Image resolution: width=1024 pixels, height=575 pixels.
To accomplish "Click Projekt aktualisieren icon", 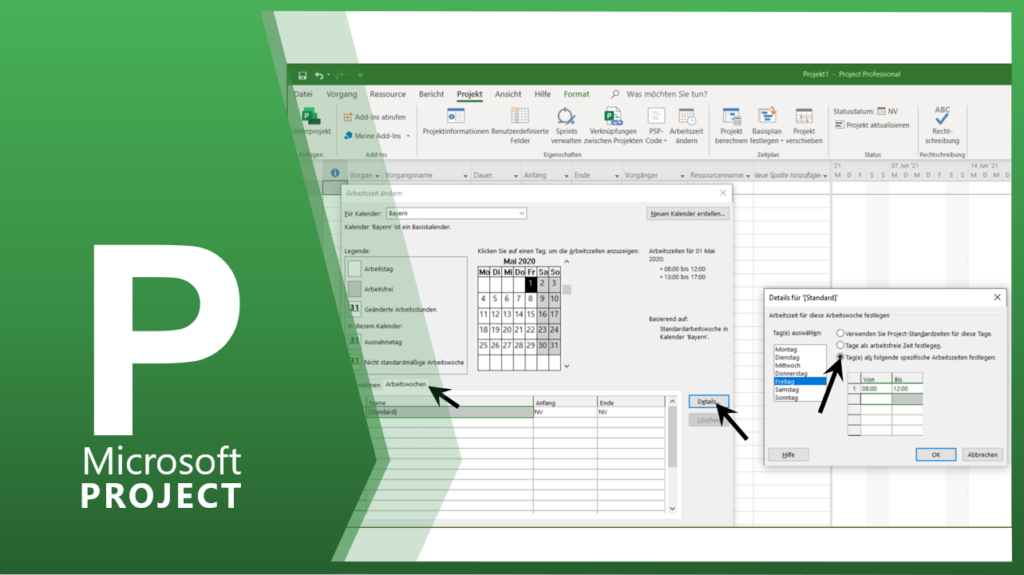I will pyautogui.click(x=839, y=125).
